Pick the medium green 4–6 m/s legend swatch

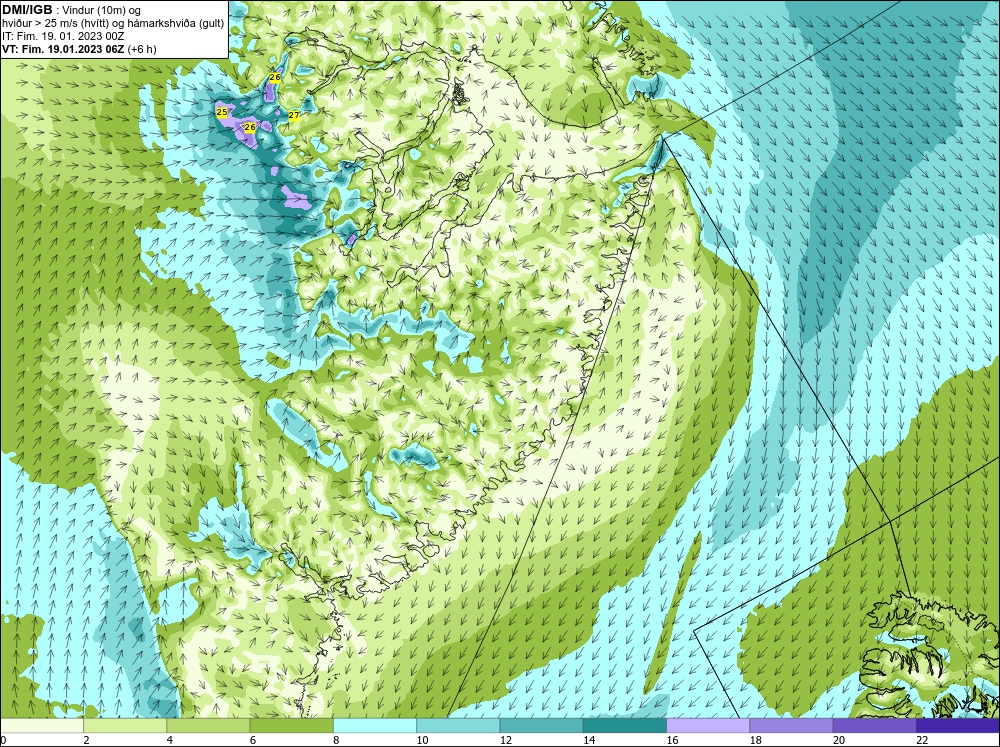pyautogui.click(x=209, y=725)
